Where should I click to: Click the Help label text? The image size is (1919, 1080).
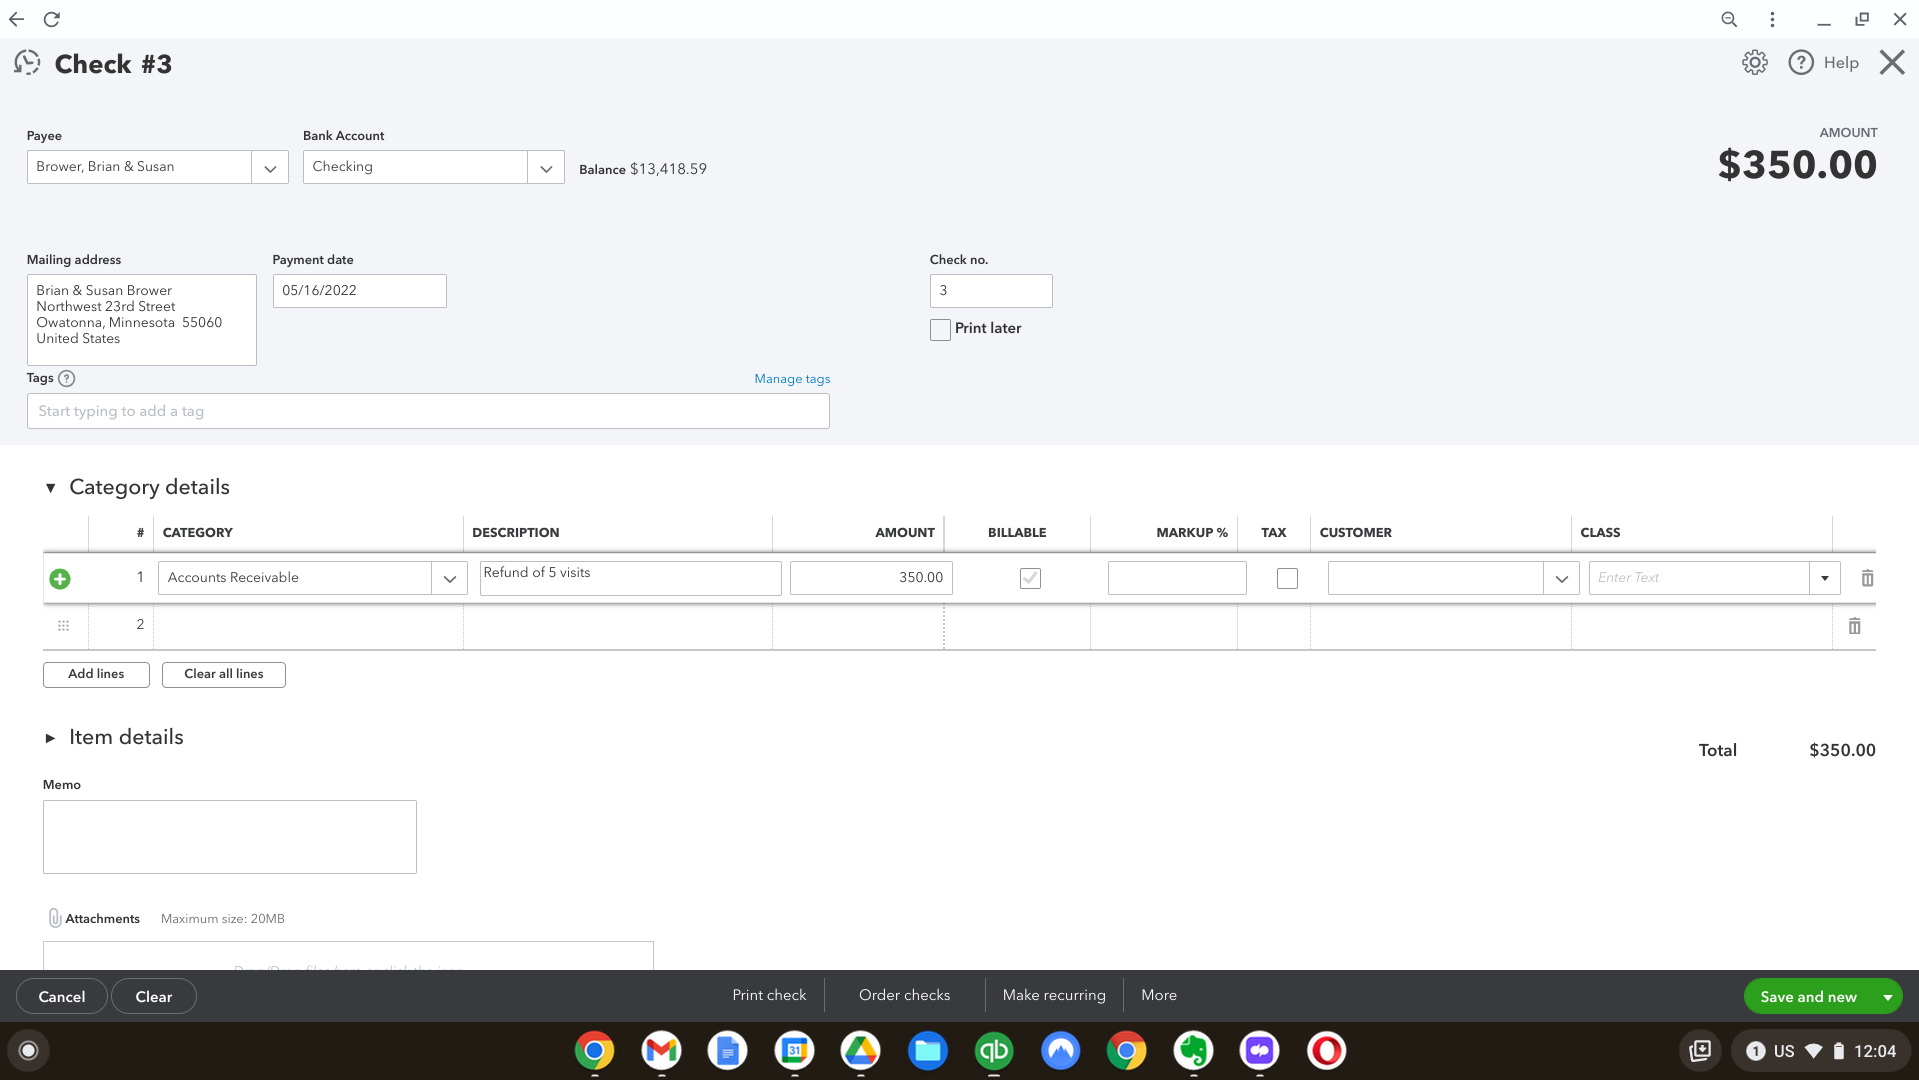(x=1840, y=63)
